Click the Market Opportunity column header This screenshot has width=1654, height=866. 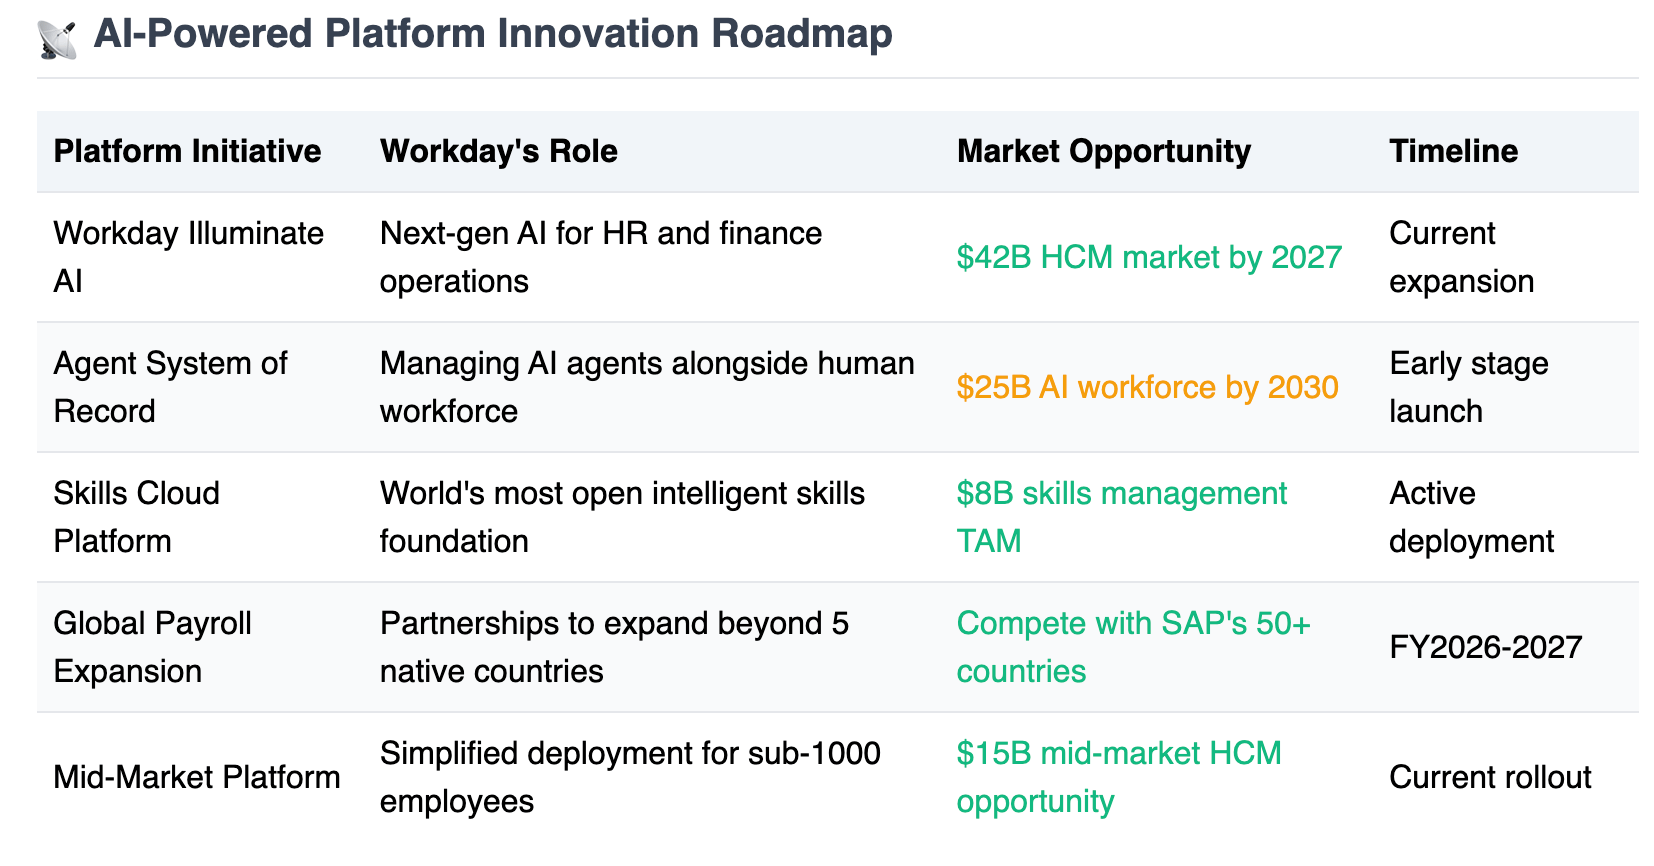coord(1104,151)
